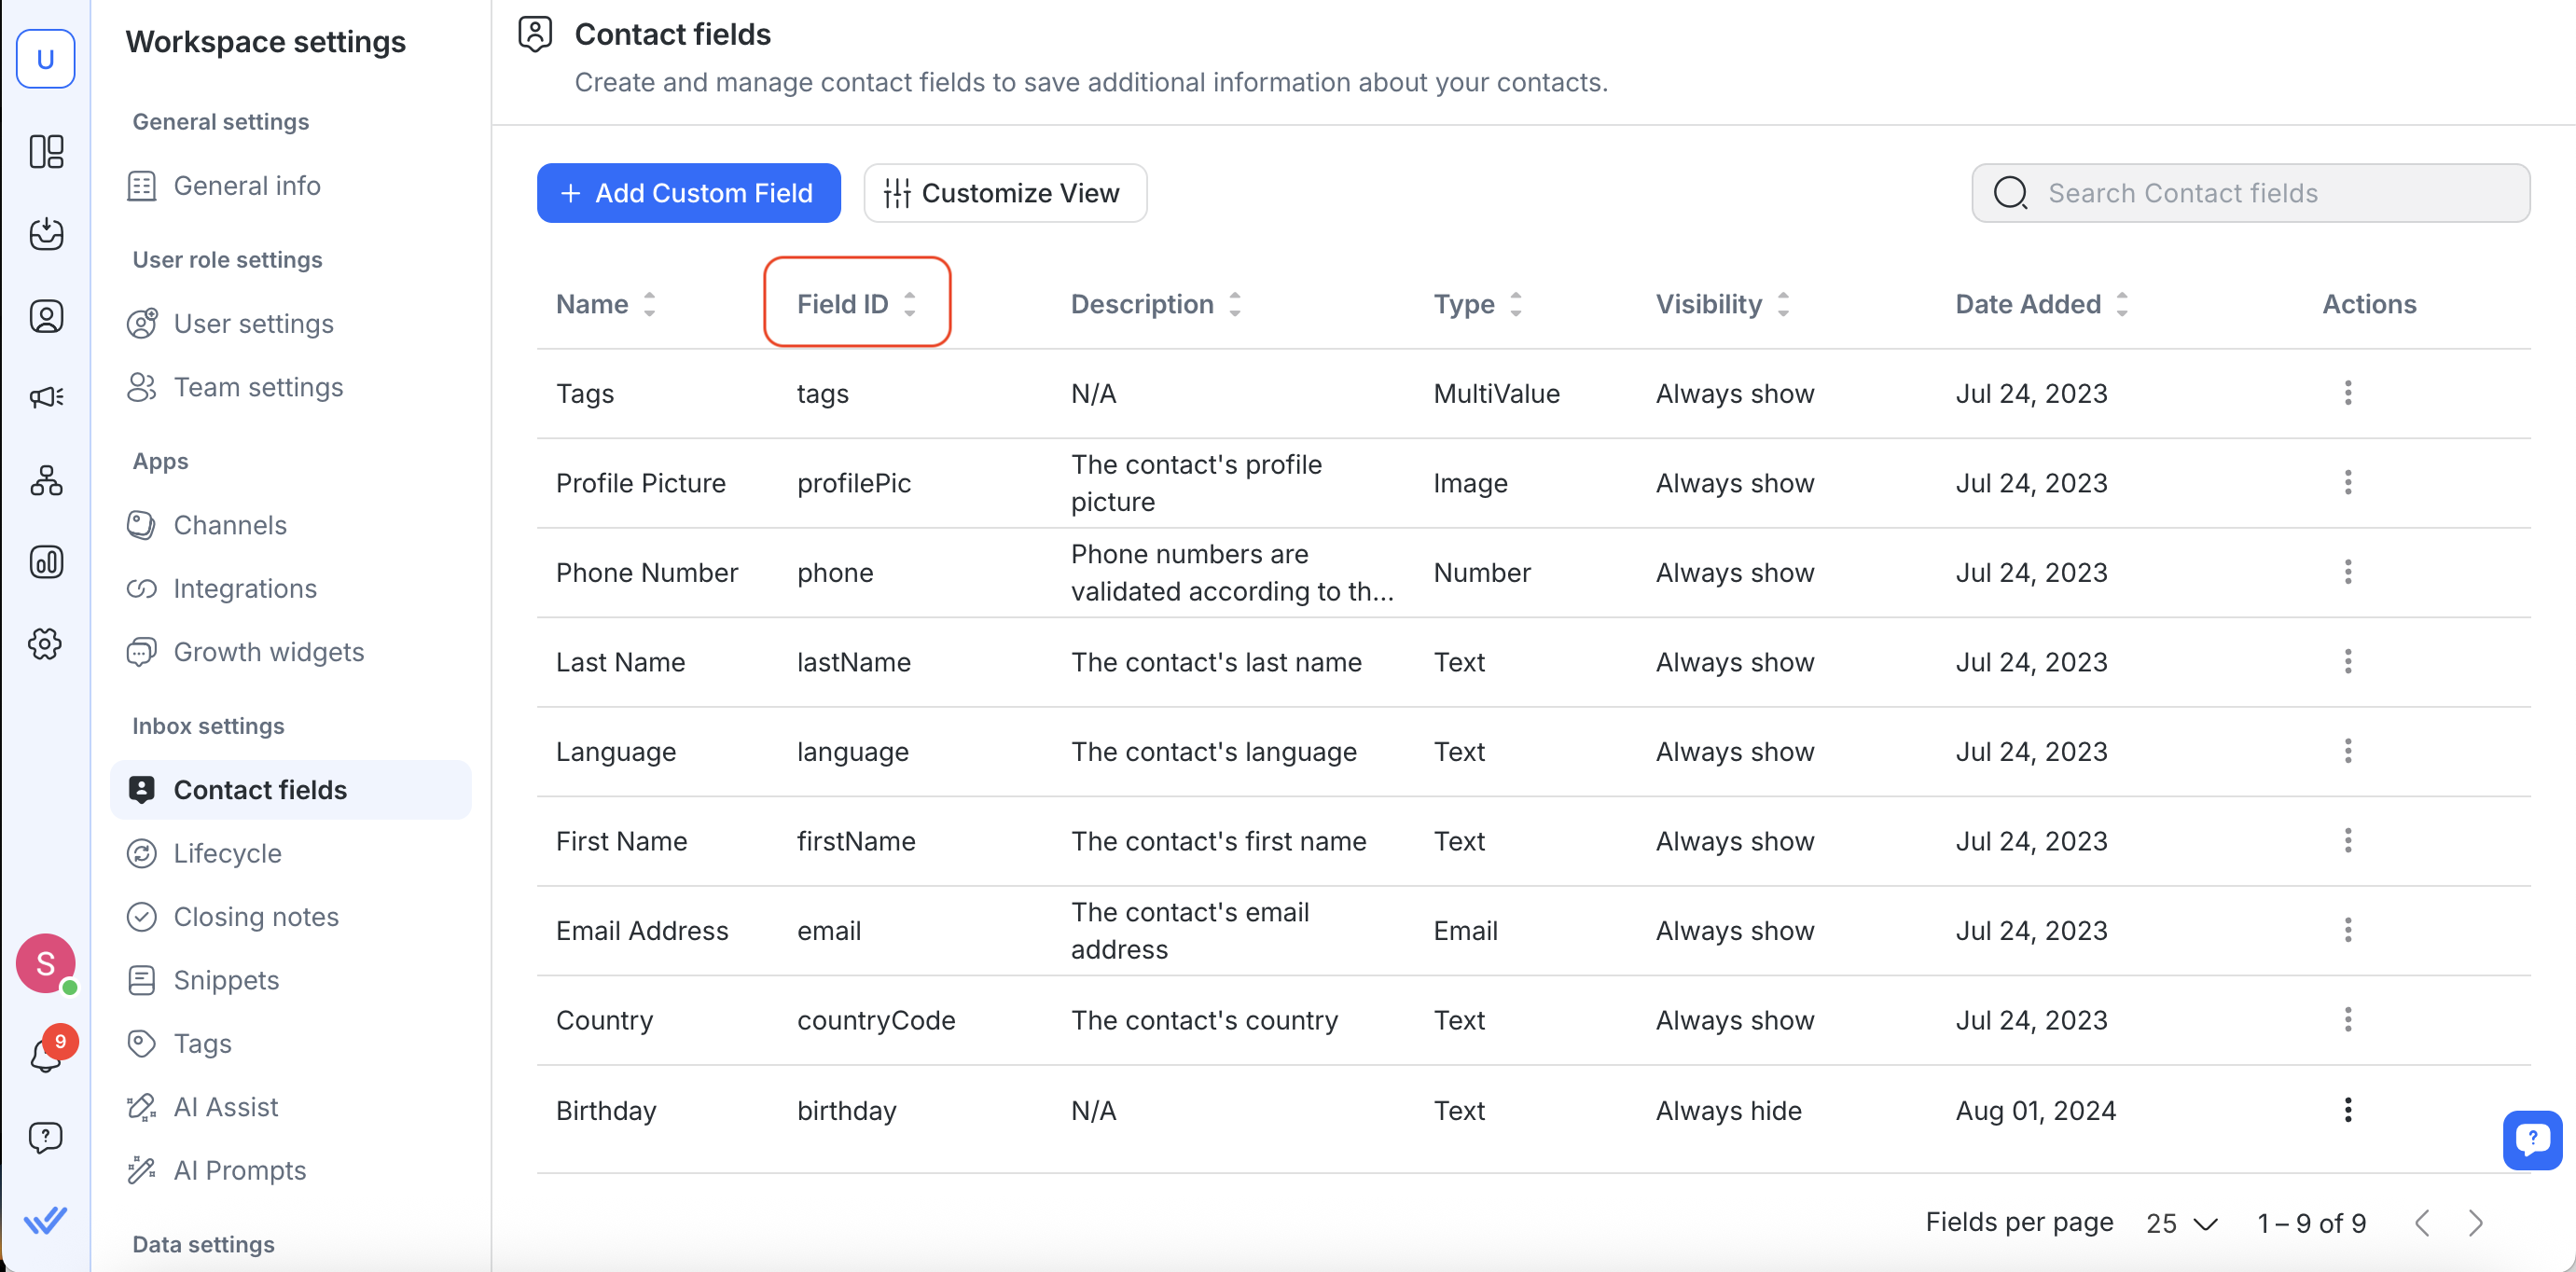Open actions menu for Phone Number row

tap(2347, 572)
